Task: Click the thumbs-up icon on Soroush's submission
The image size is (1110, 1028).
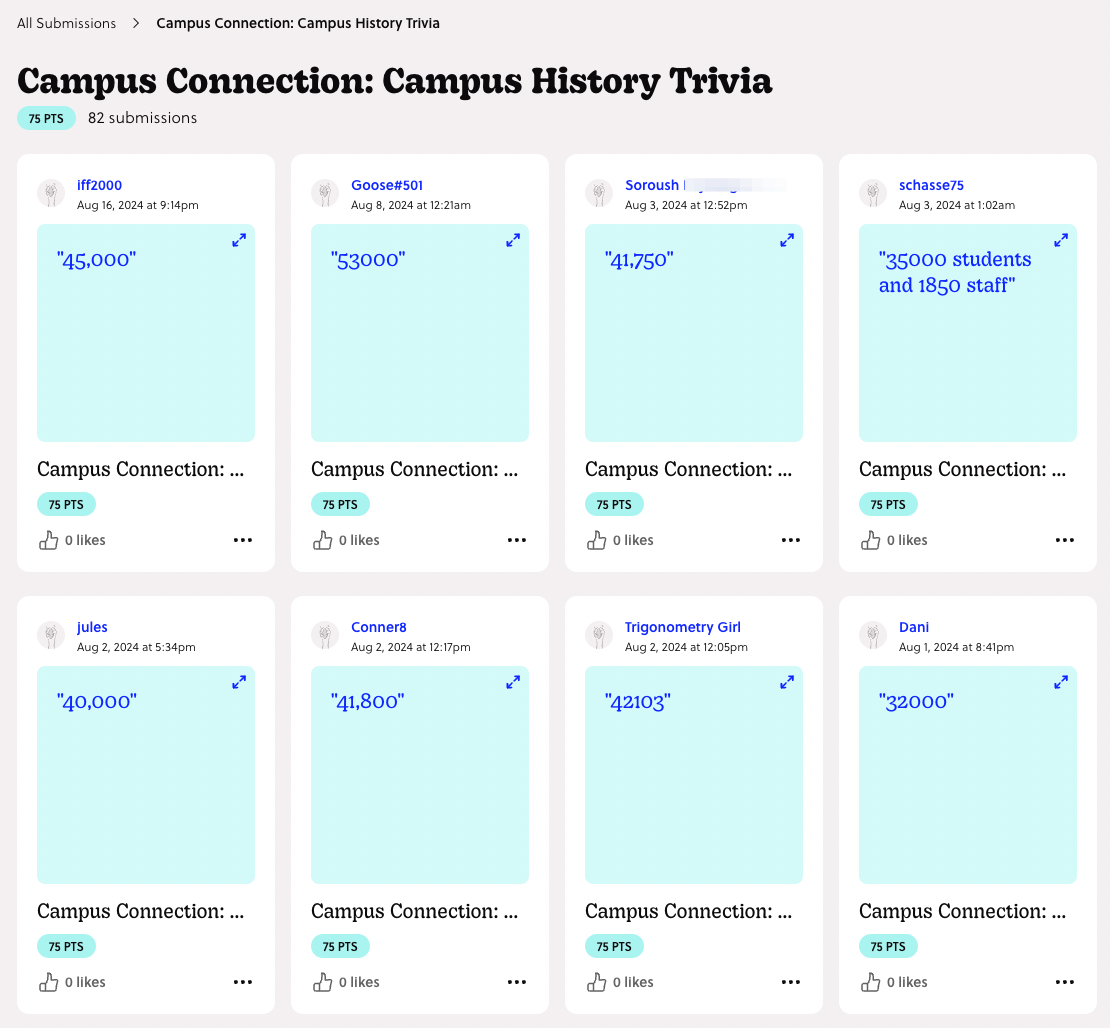Action: point(596,540)
